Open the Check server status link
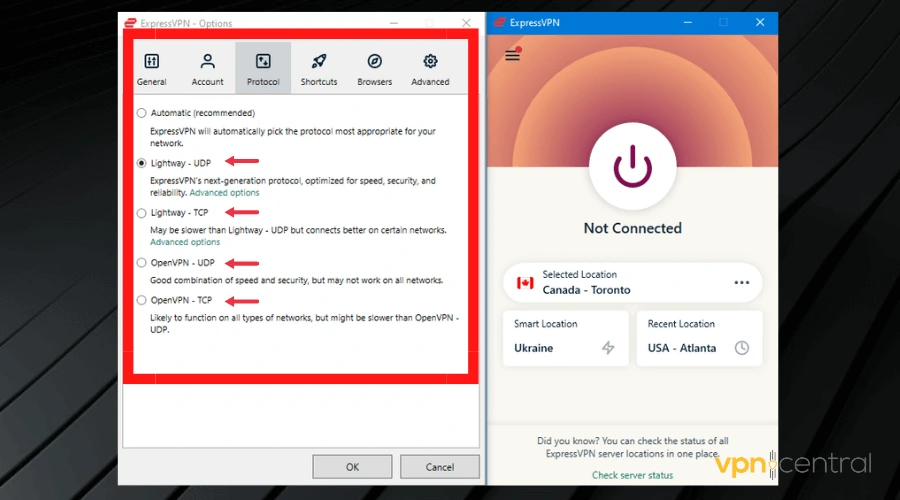Viewport: 900px width, 500px height. tap(633, 475)
